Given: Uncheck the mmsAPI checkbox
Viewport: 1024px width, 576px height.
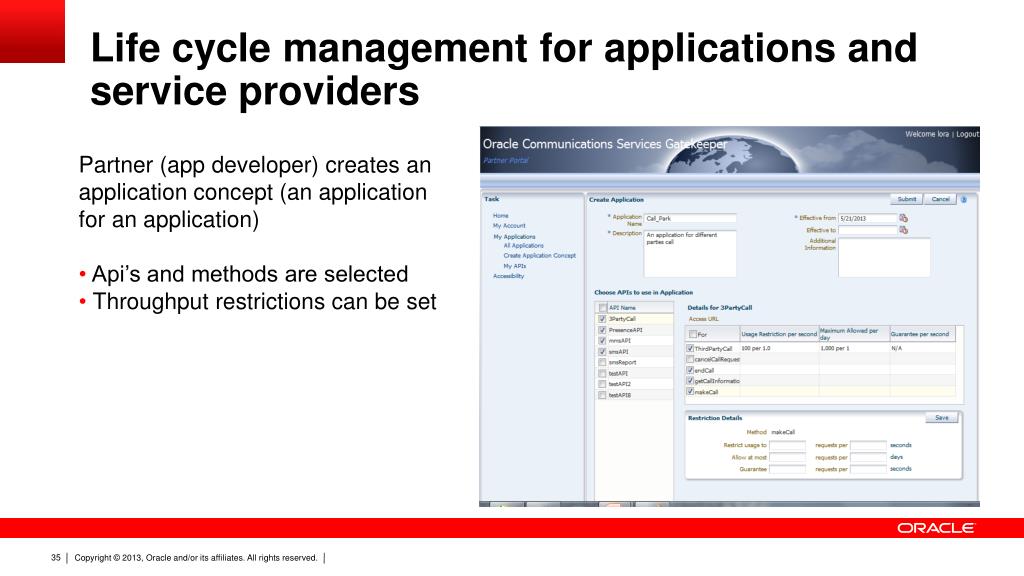Looking at the screenshot, I should click(x=602, y=340).
